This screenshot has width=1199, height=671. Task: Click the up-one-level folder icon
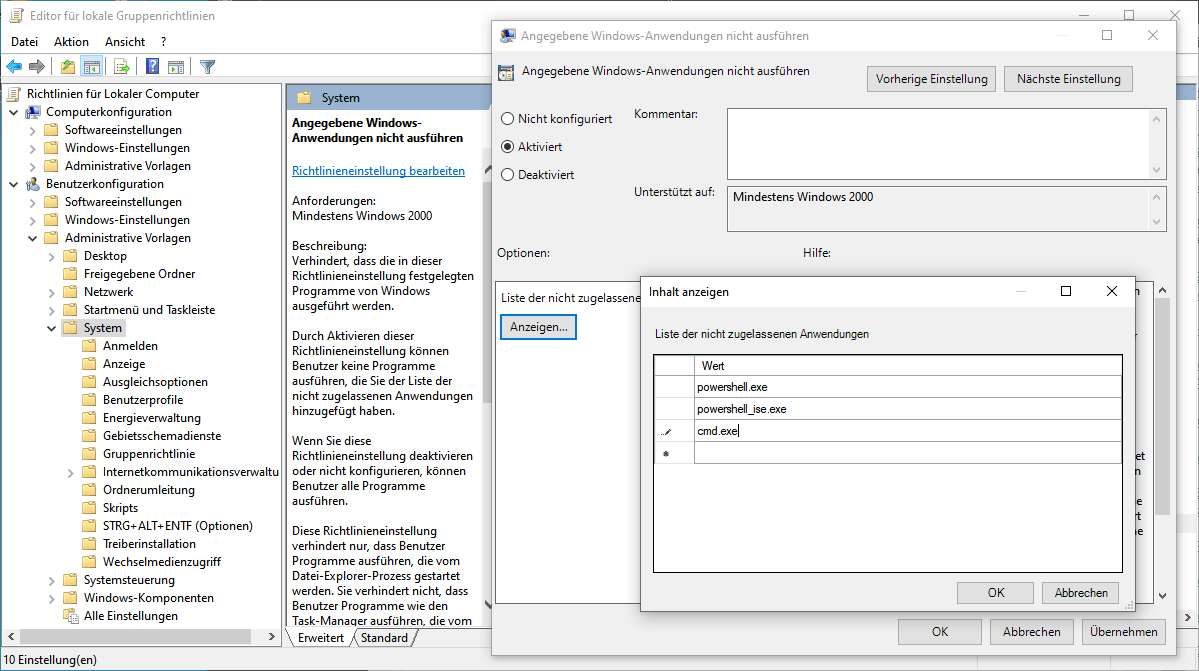pyautogui.click(x=67, y=67)
